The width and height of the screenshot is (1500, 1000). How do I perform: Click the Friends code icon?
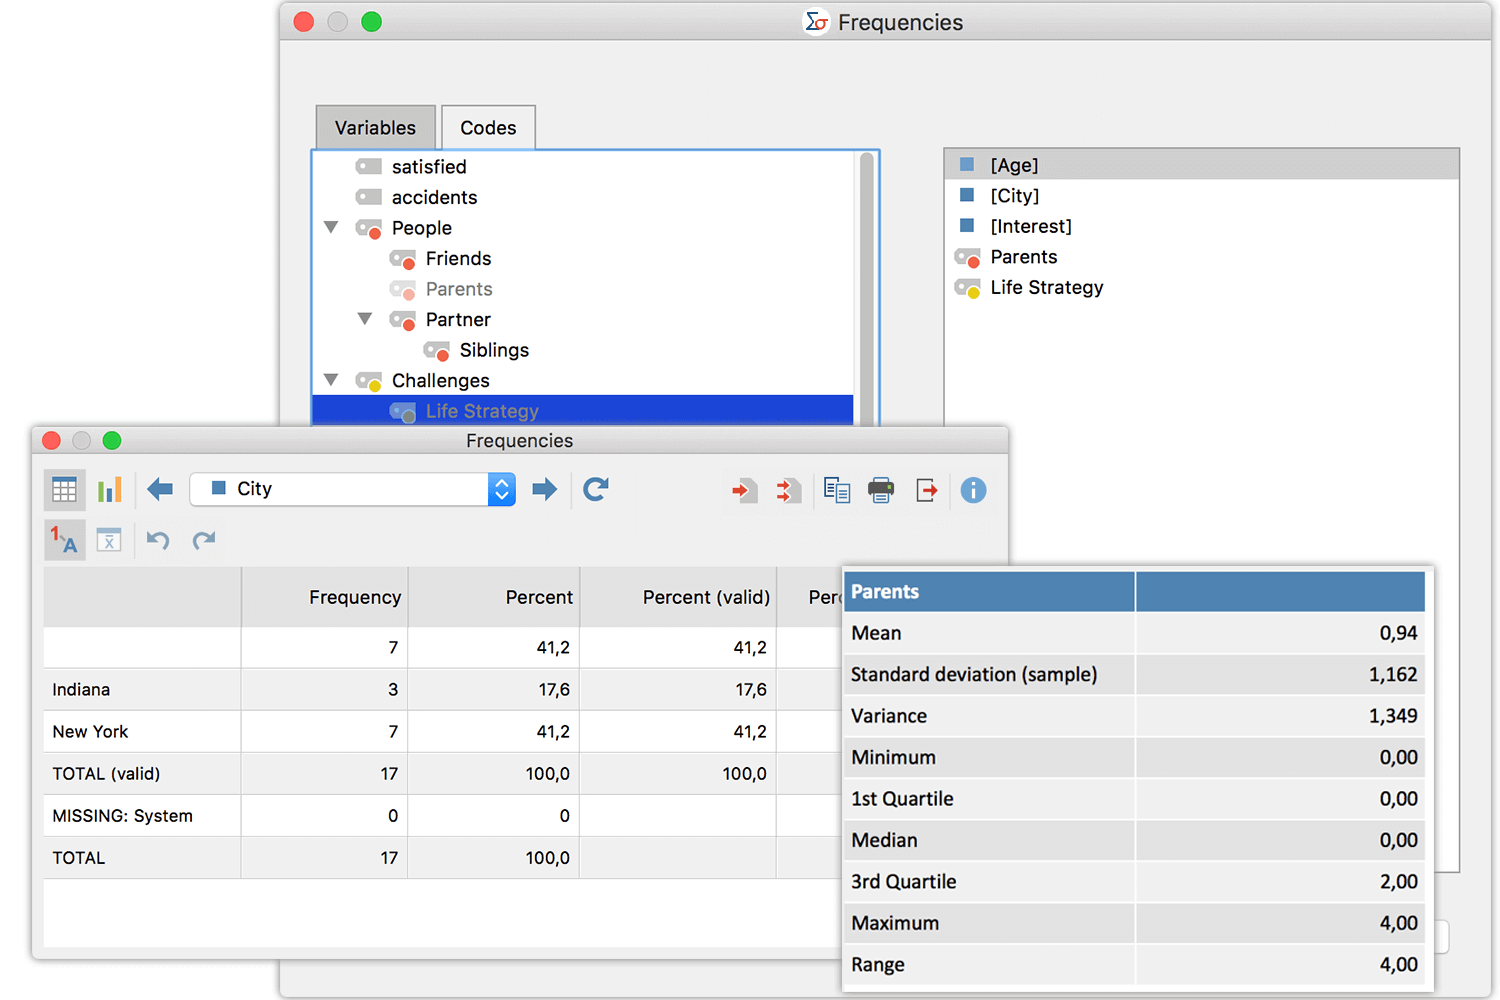[403, 259]
